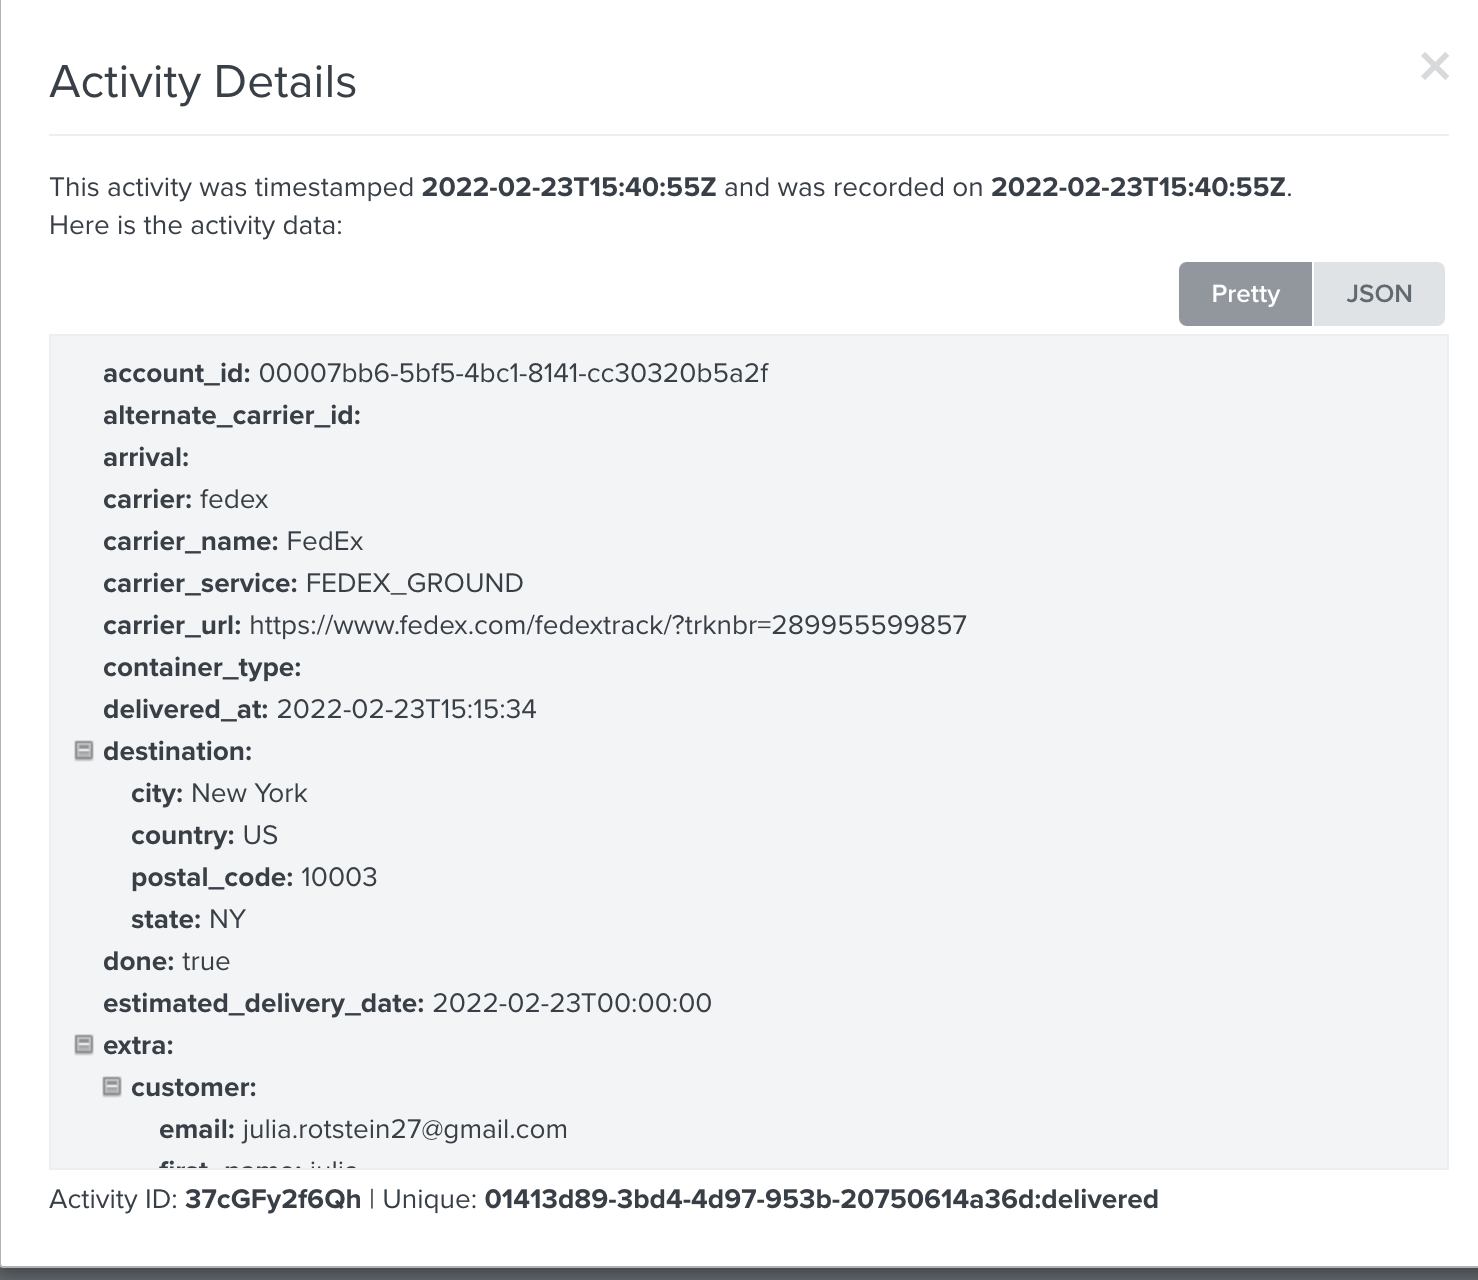1478x1280 pixels.
Task: Switch to the JSON view
Action: click(1378, 293)
